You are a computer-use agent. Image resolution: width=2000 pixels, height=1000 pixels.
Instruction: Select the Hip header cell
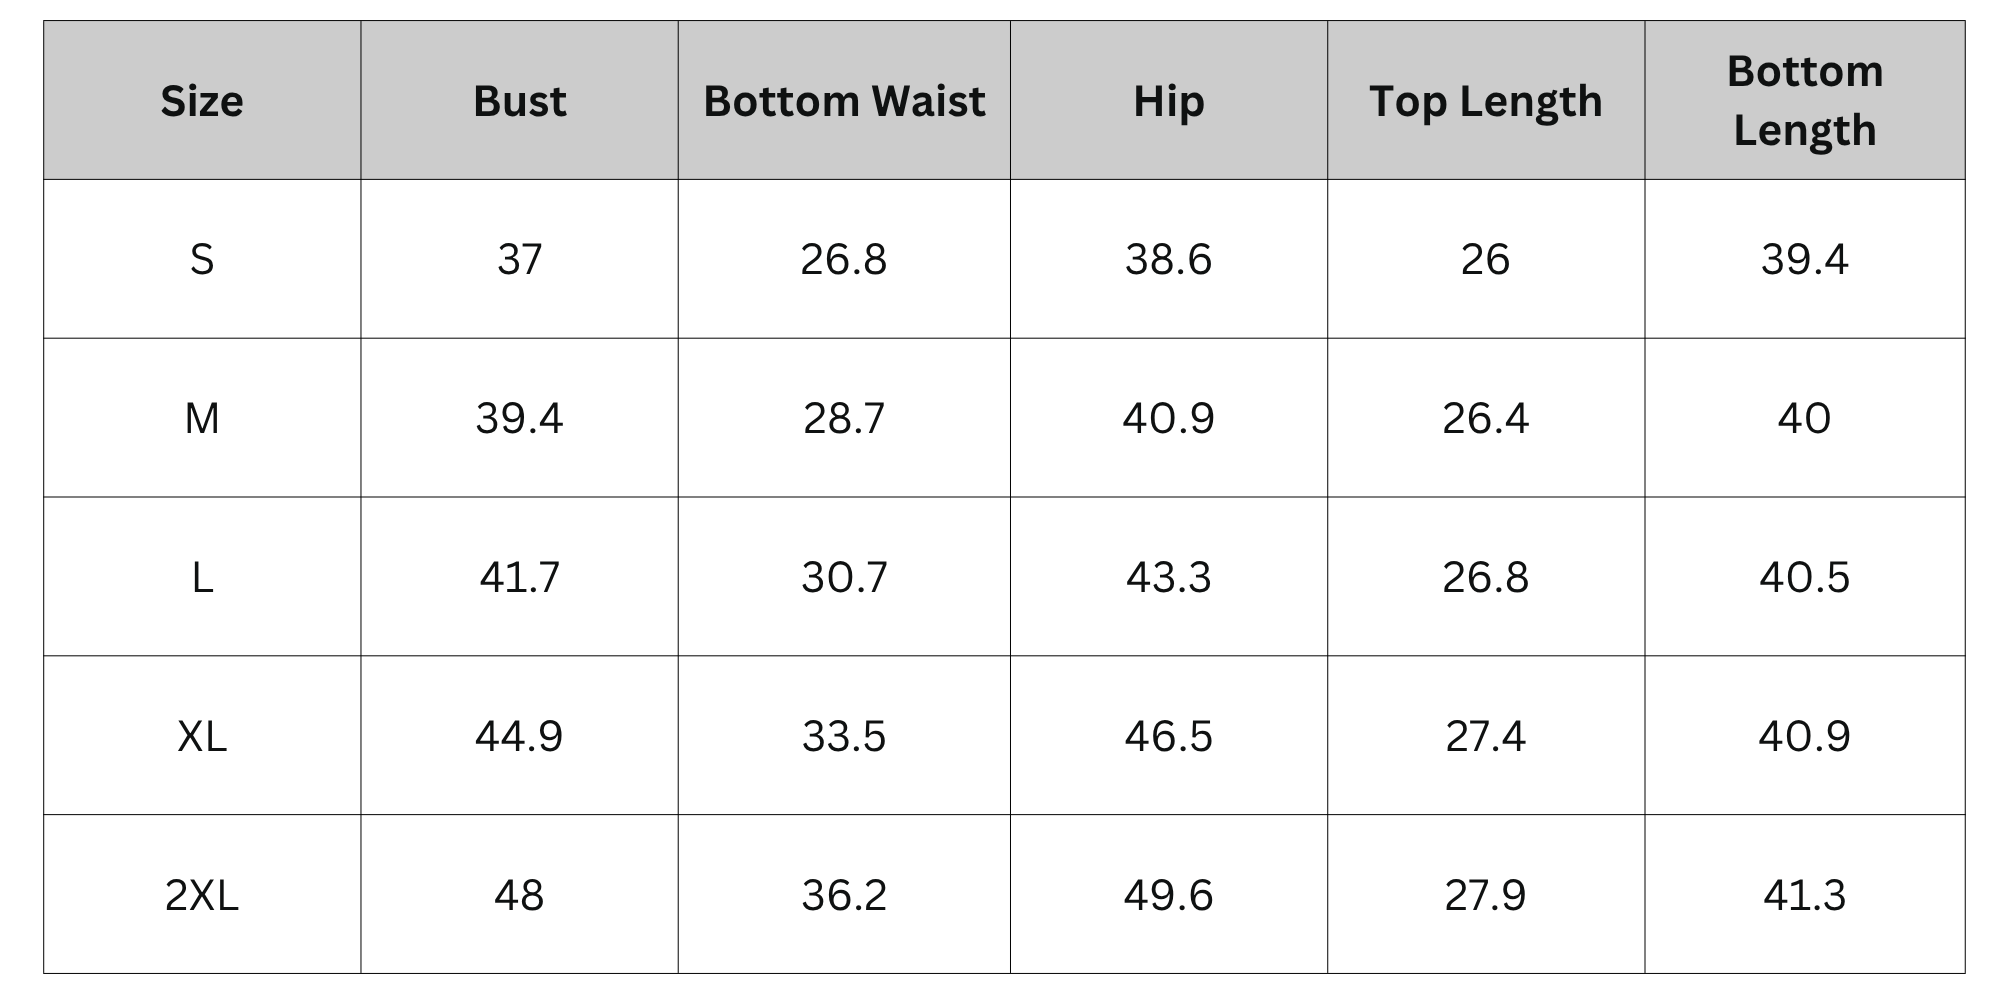pos(1168,102)
